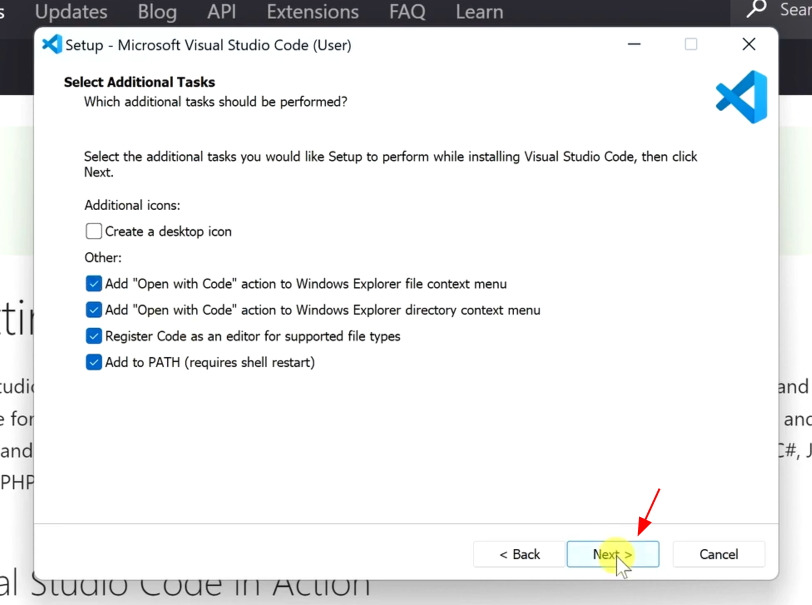Image resolution: width=812 pixels, height=605 pixels.
Task: Click 'Which additional tasks should be performed?' text
Action: (x=215, y=102)
